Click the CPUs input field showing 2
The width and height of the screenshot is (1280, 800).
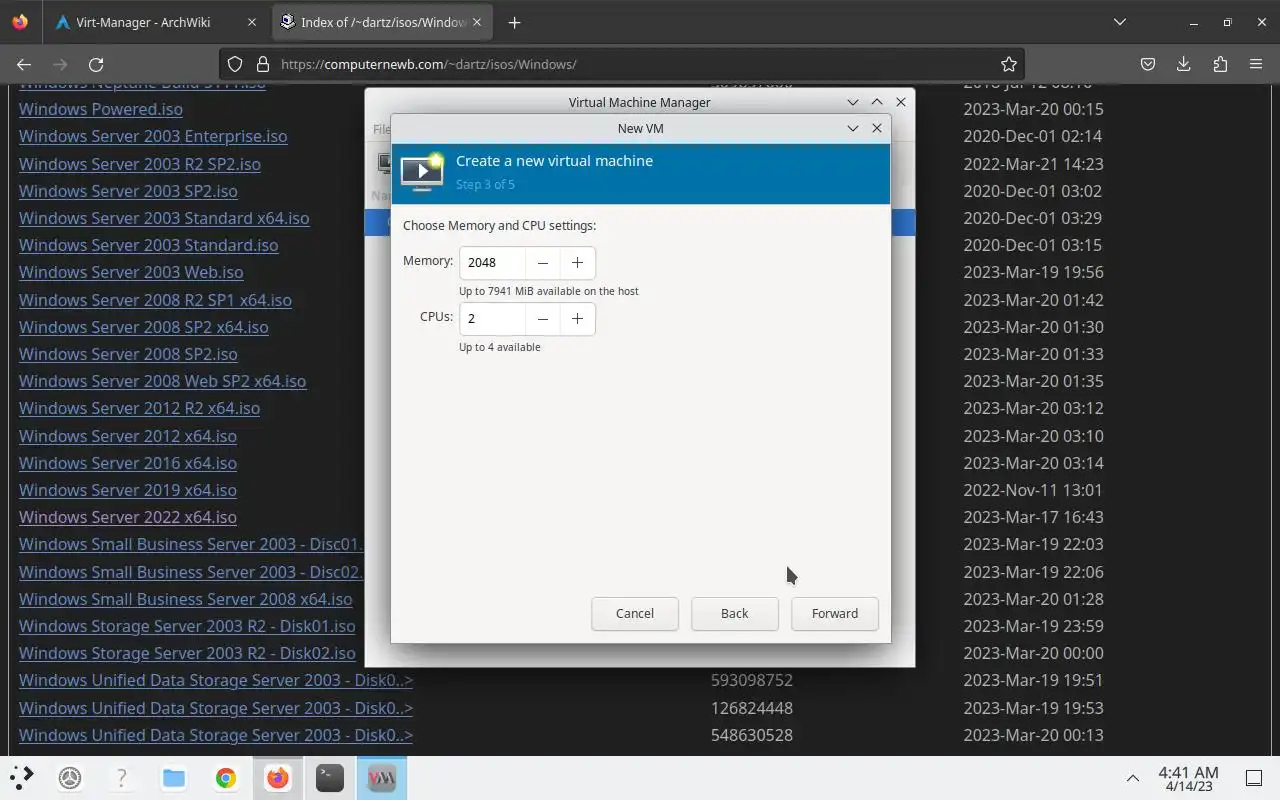[493, 319]
